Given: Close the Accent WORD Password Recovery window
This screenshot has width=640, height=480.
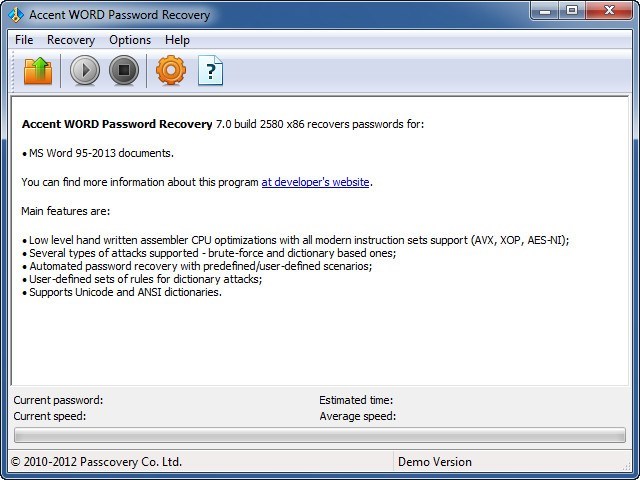Looking at the screenshot, I should pos(609,11).
